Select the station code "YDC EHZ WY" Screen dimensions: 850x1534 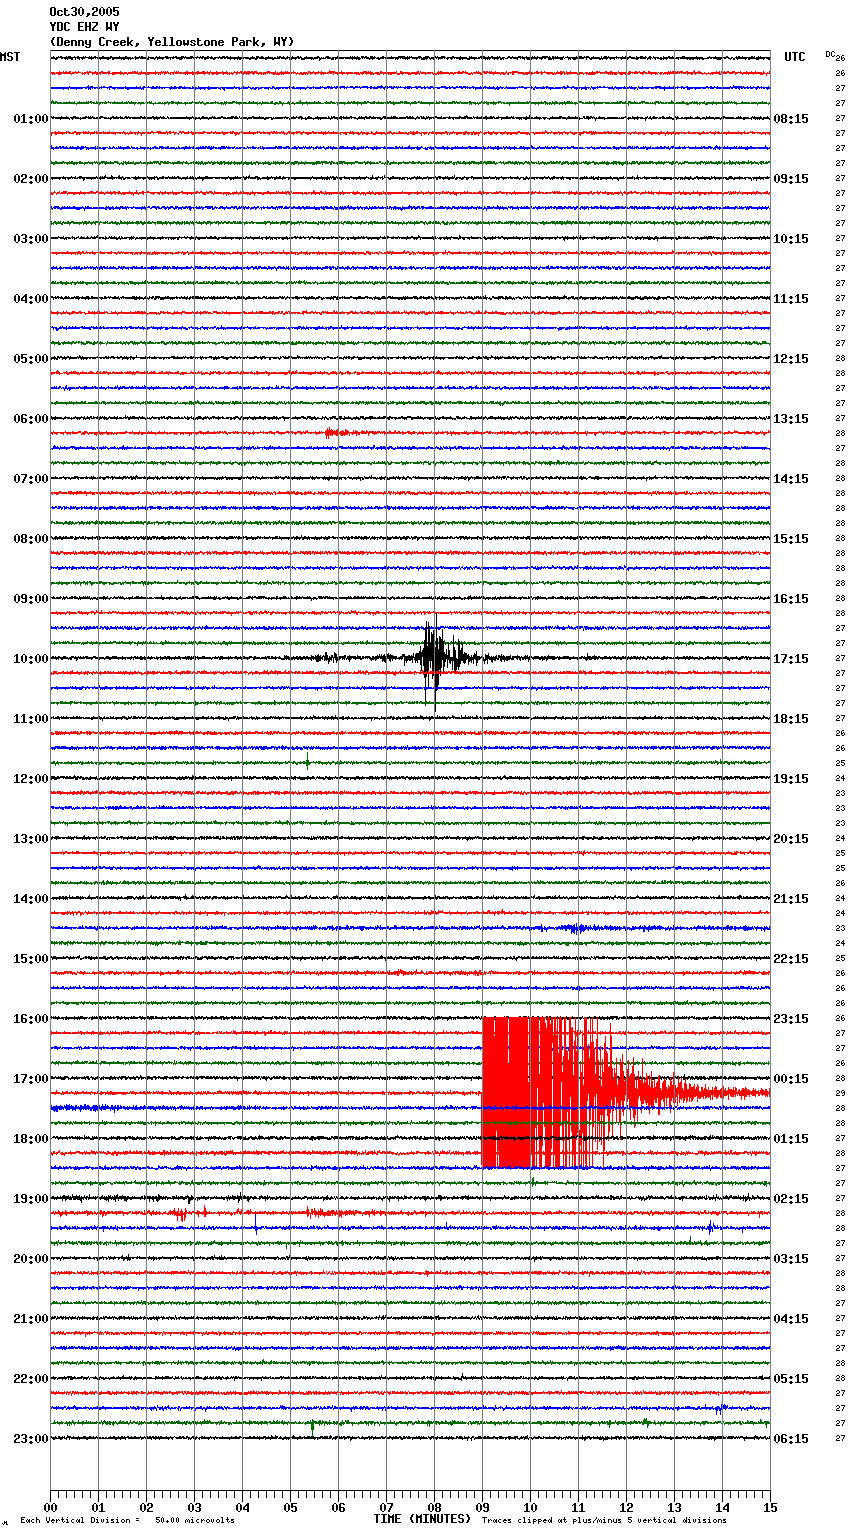point(84,27)
